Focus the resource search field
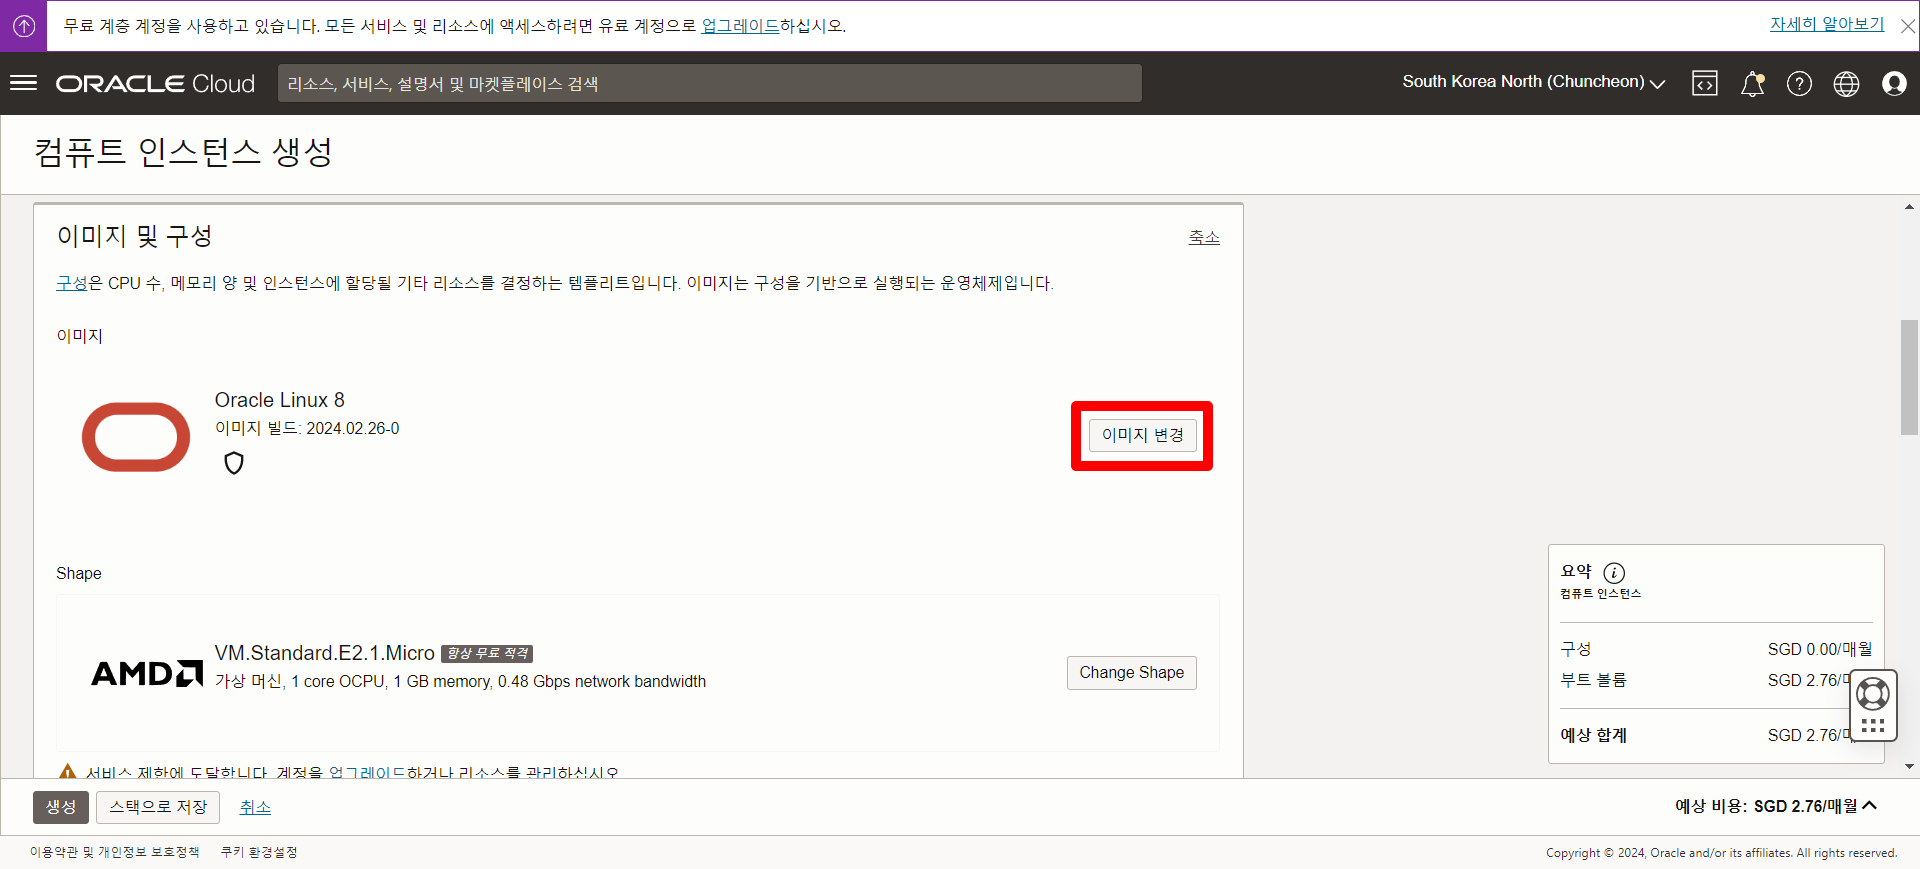Image resolution: width=1920 pixels, height=869 pixels. [709, 84]
